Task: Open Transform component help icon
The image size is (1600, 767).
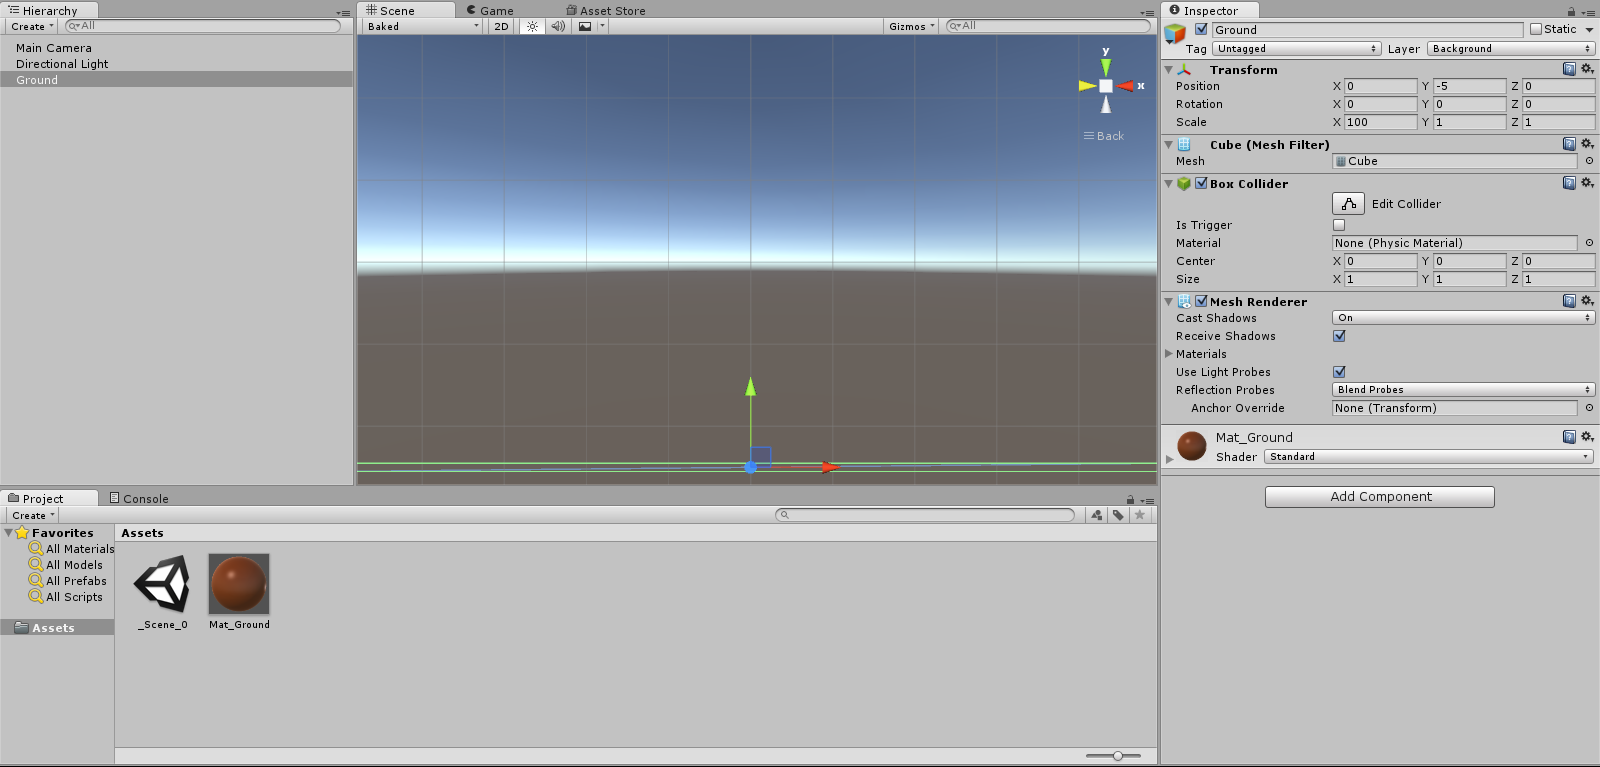Action: (1569, 69)
